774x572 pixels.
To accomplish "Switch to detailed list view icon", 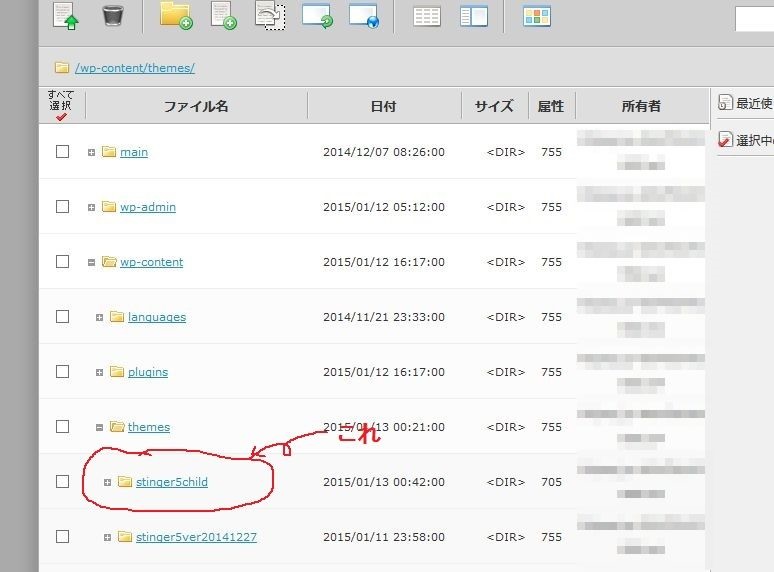I will [427, 16].
